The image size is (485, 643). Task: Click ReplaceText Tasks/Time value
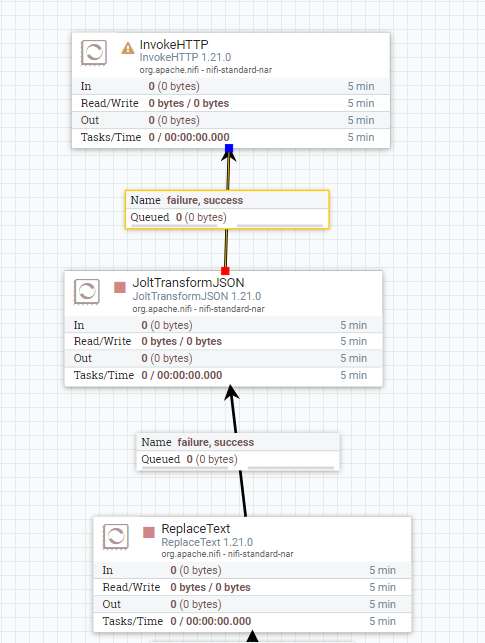pyautogui.click(x=211, y=621)
